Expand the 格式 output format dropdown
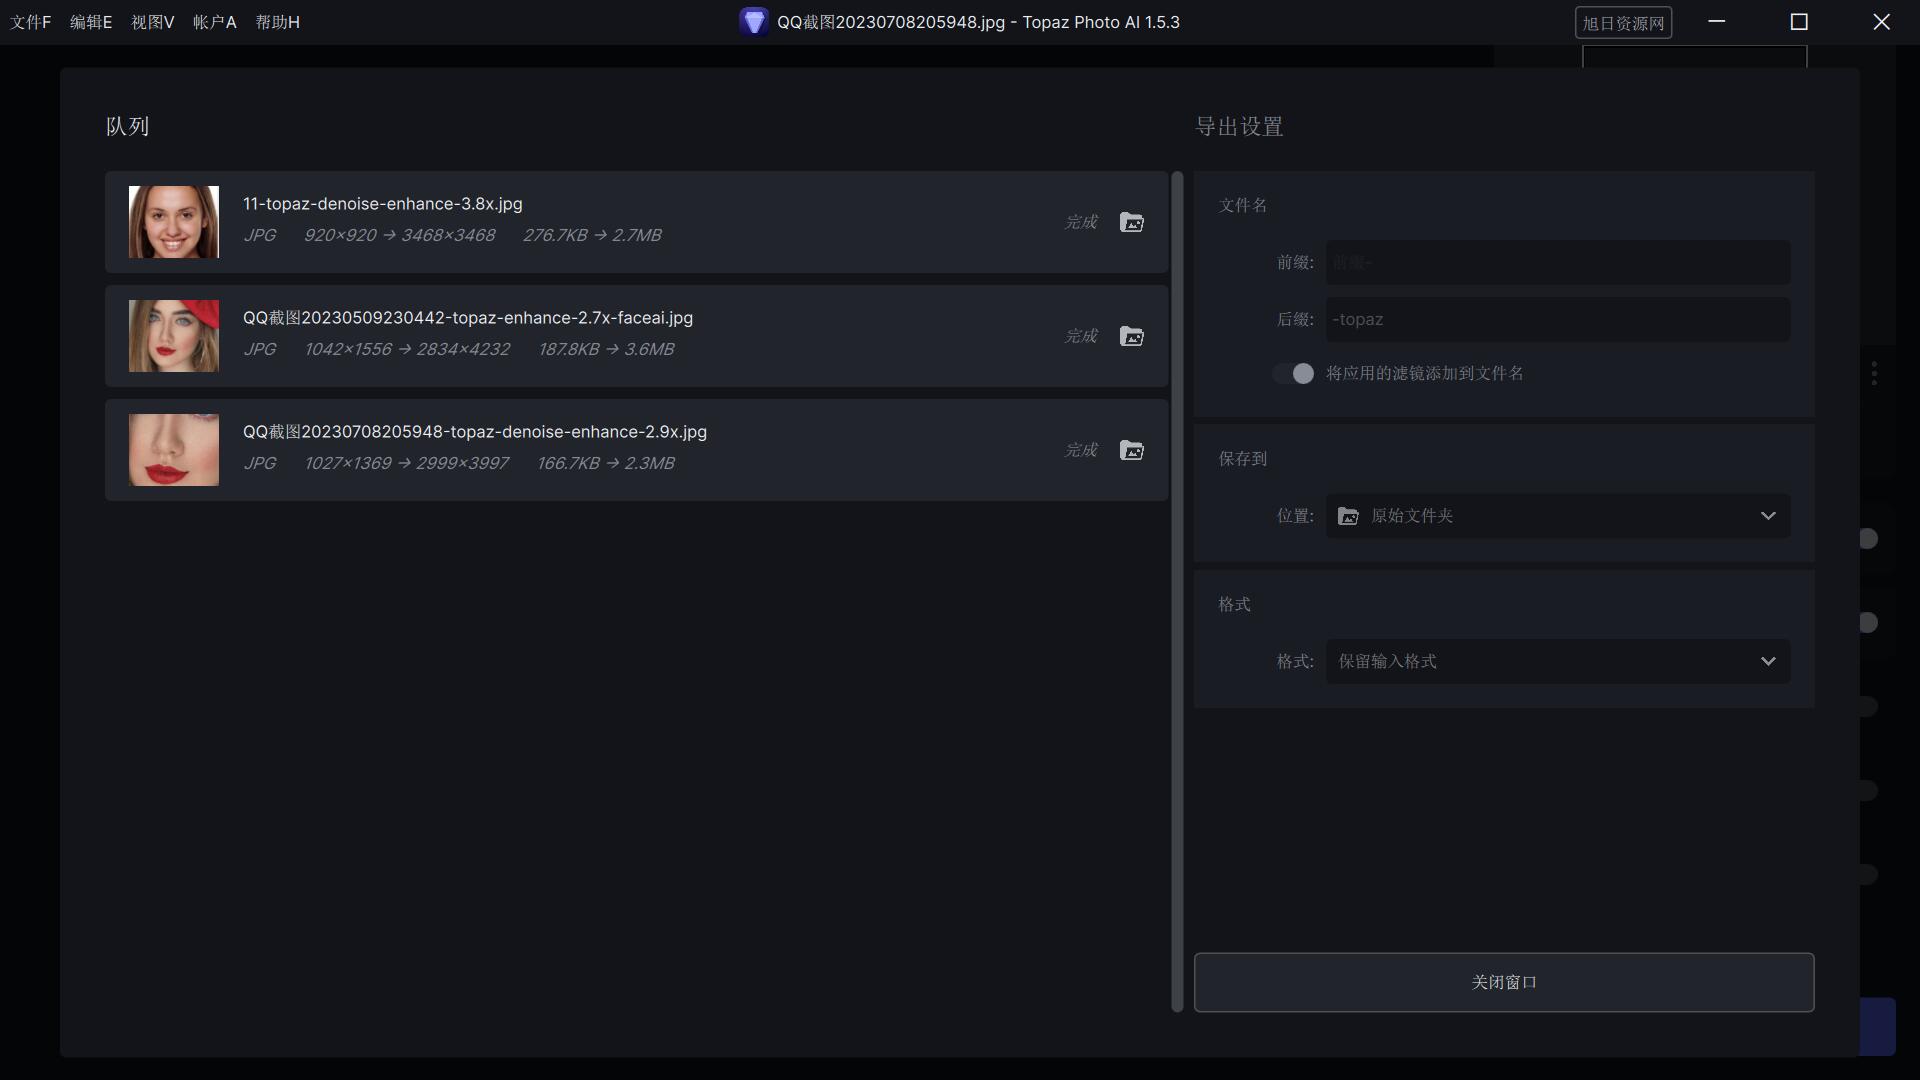This screenshot has height=1080, width=1920. pos(1558,661)
